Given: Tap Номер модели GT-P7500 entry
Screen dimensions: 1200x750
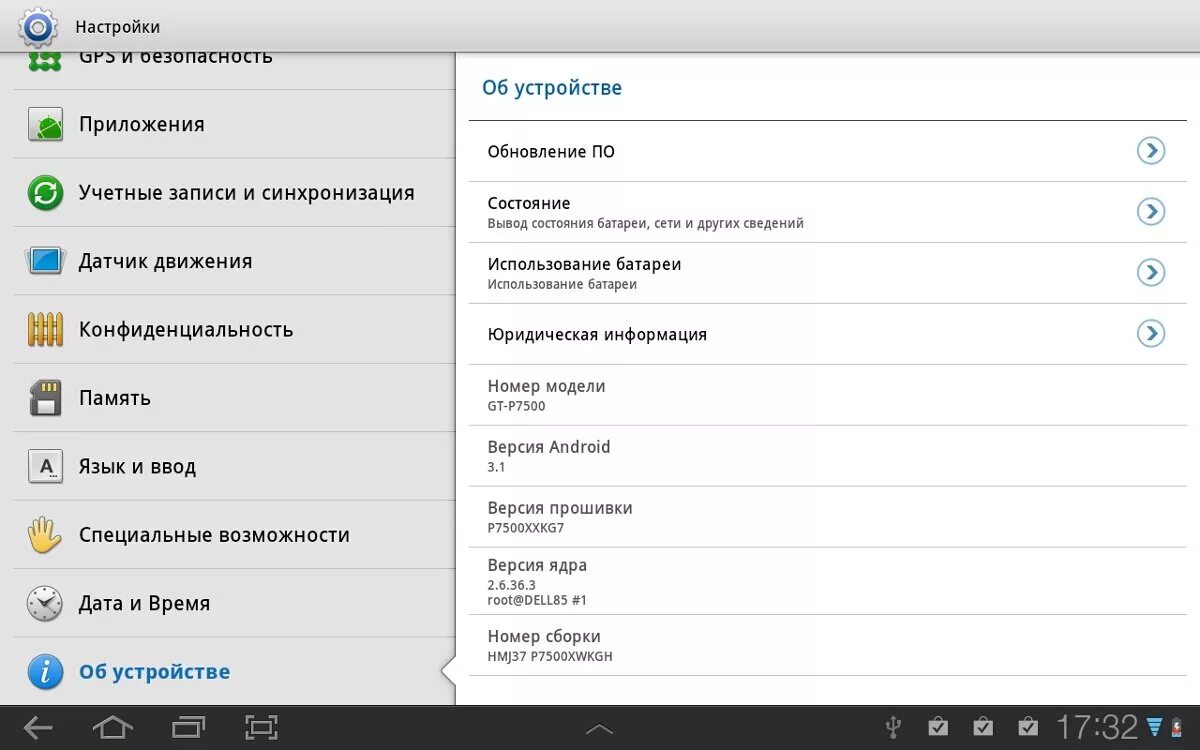Looking at the screenshot, I should 827,395.
